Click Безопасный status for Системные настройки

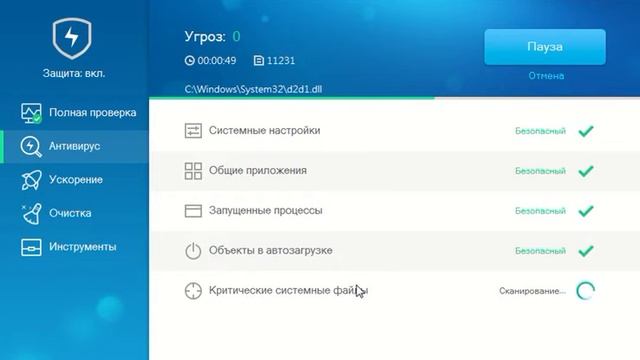(x=540, y=131)
